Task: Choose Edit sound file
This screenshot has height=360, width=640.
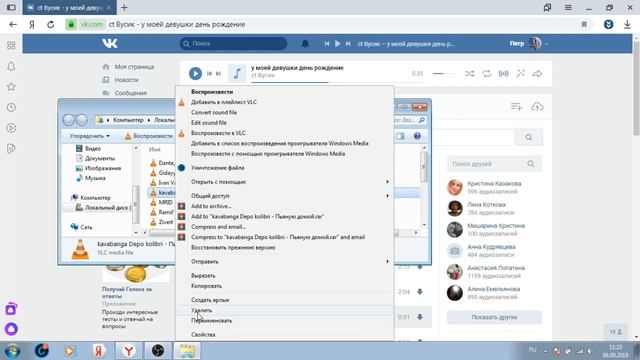Action: [285, 122]
